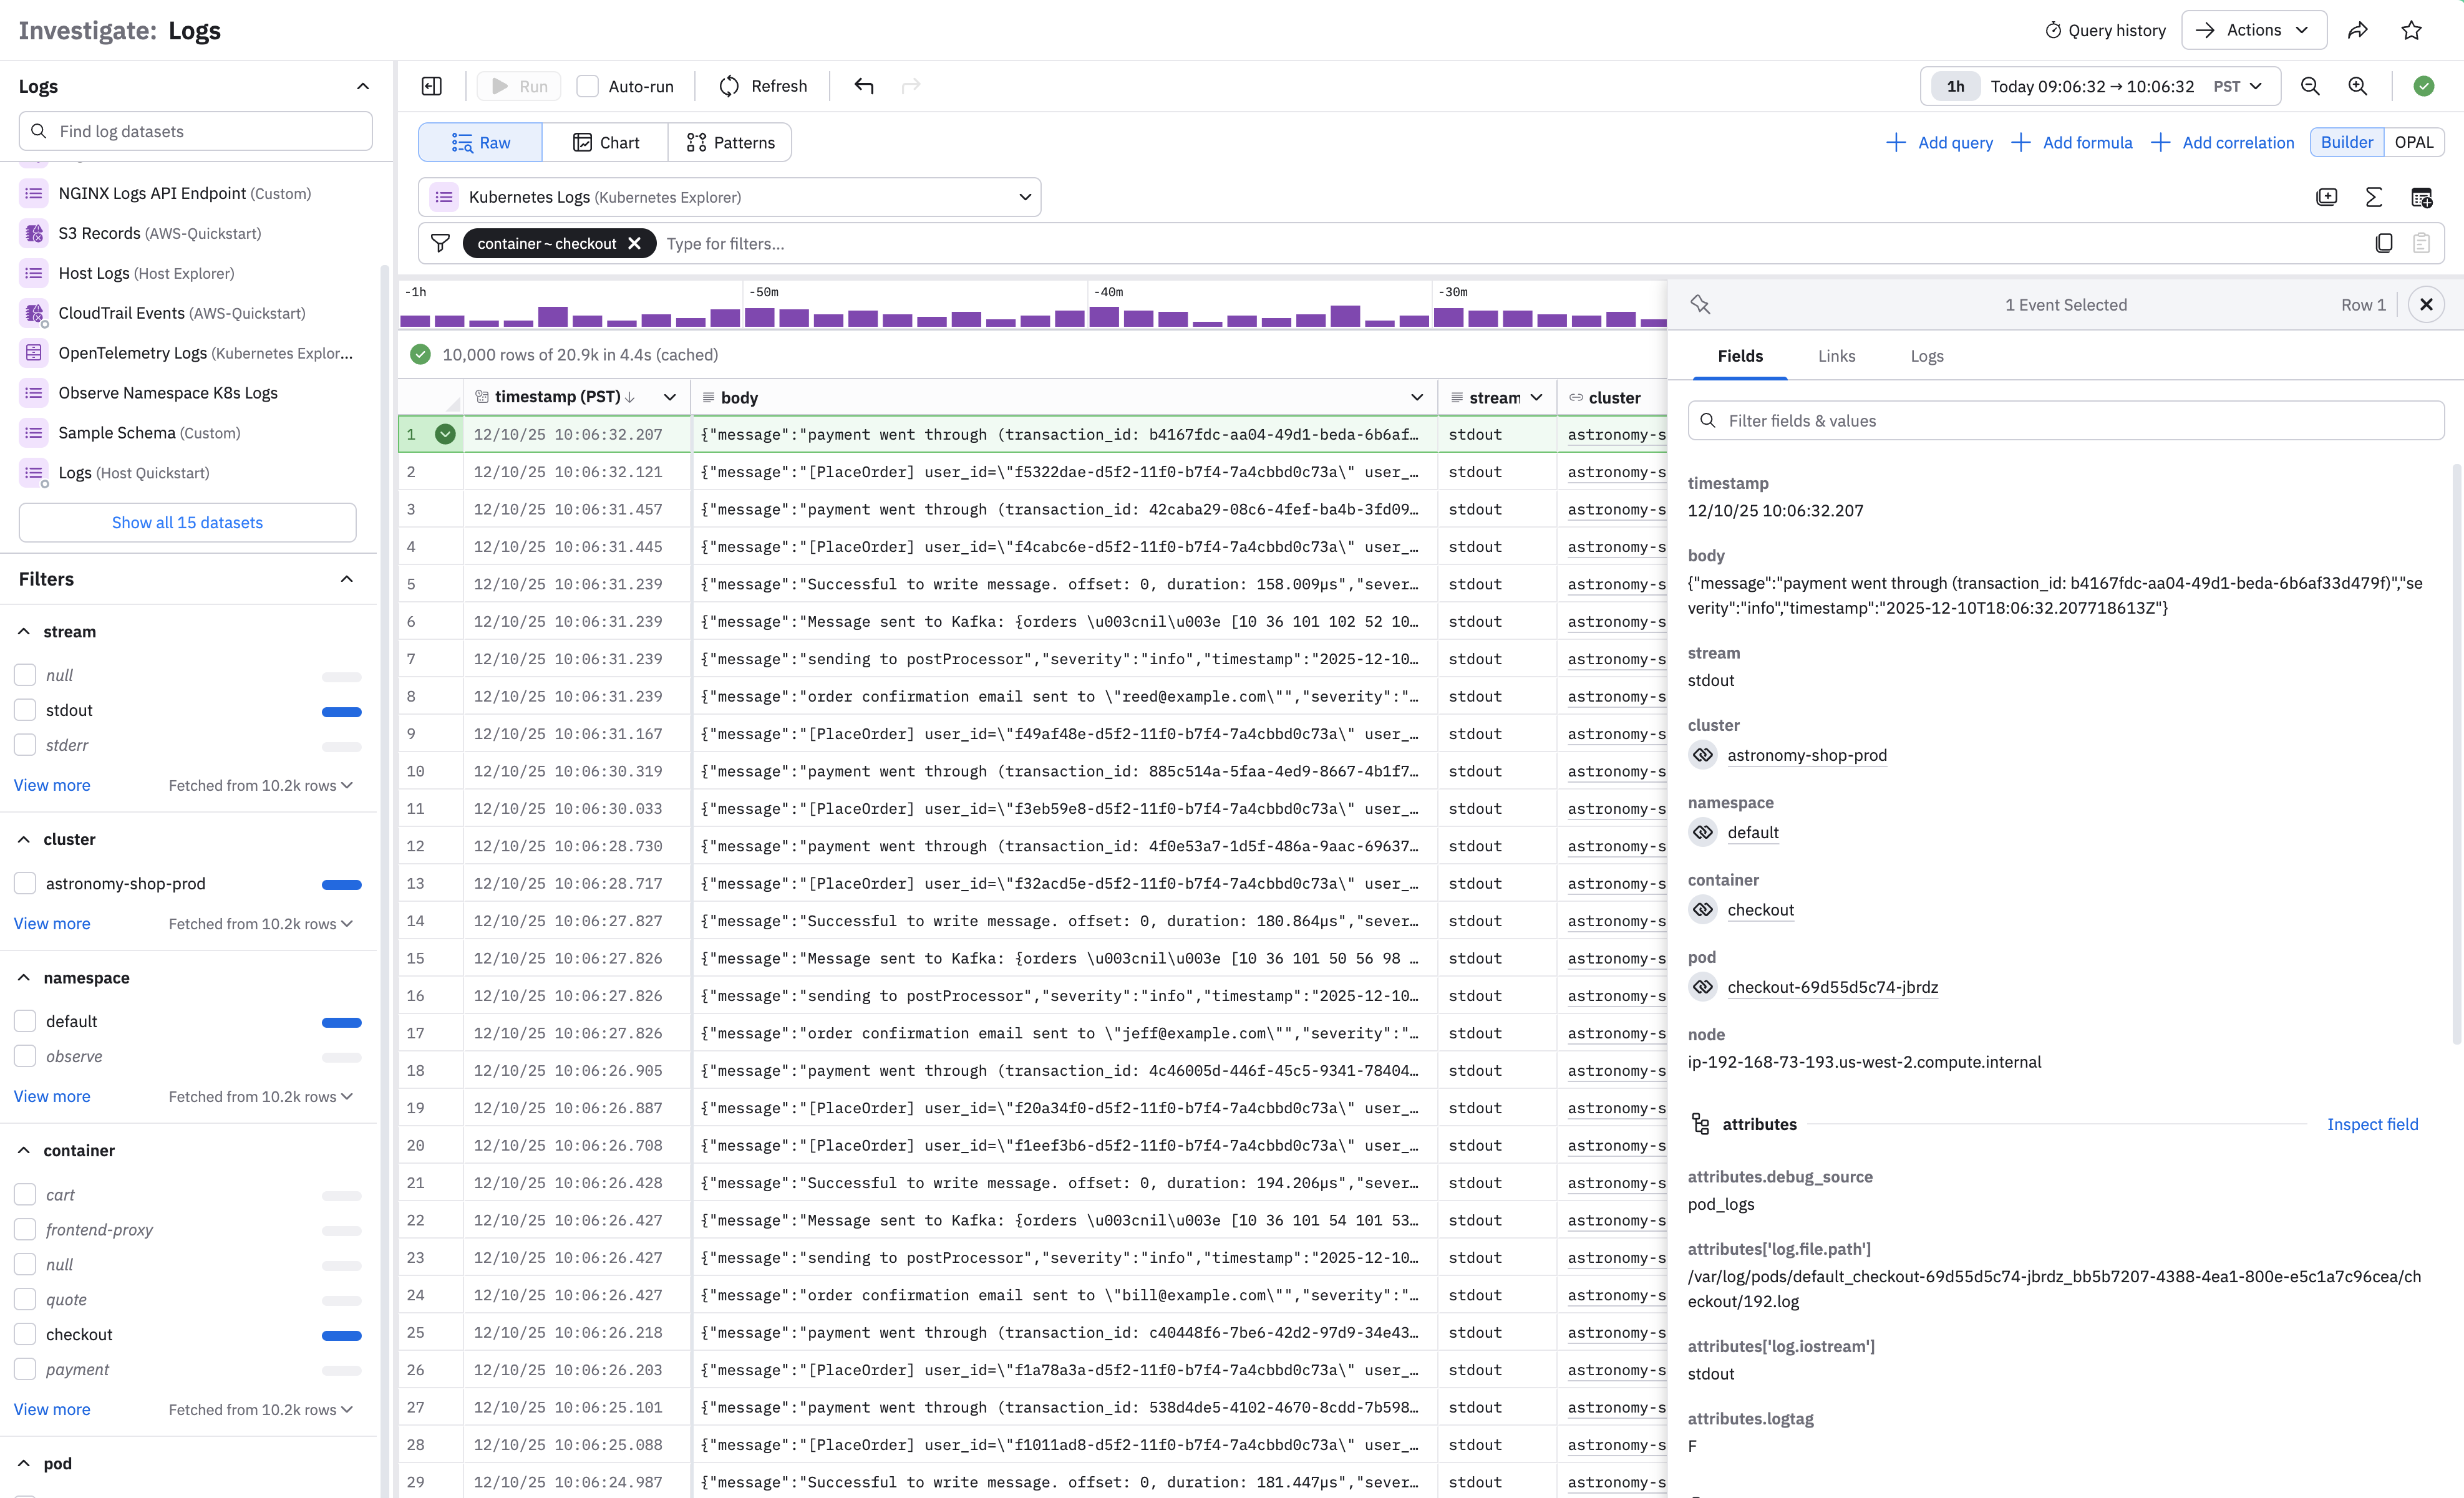Star this query as a favorite
Image resolution: width=2464 pixels, height=1498 pixels.
pos(2411,30)
